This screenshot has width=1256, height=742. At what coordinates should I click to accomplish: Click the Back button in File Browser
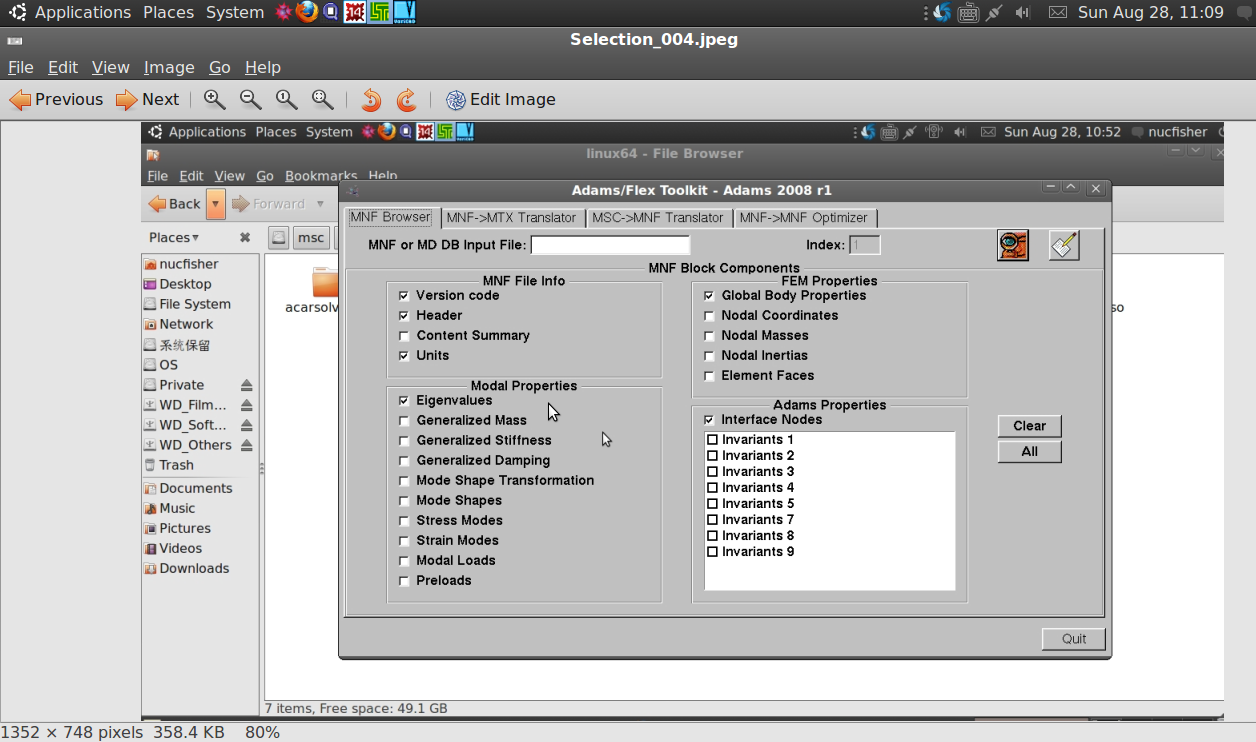coord(175,203)
